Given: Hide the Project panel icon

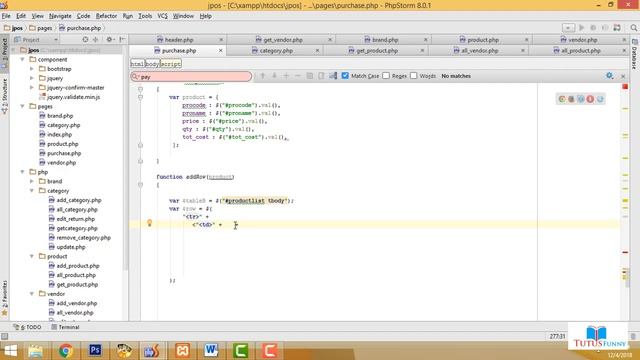Looking at the screenshot, I should [x=122, y=40].
